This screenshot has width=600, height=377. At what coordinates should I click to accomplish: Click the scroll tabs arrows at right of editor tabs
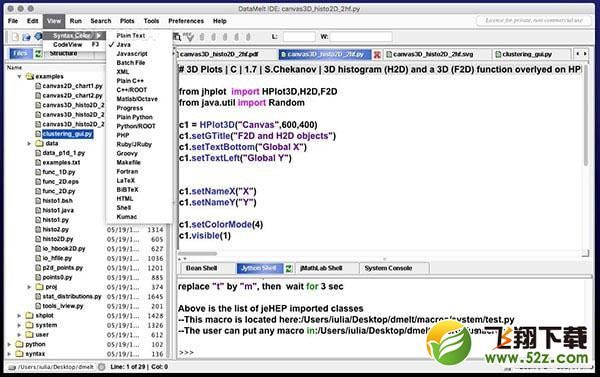coord(581,54)
